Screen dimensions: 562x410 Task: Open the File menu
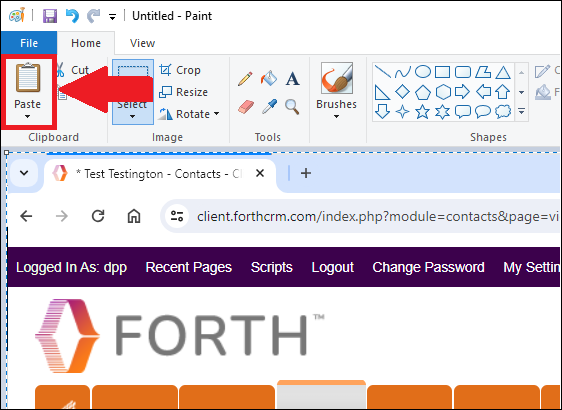pyautogui.click(x=29, y=43)
